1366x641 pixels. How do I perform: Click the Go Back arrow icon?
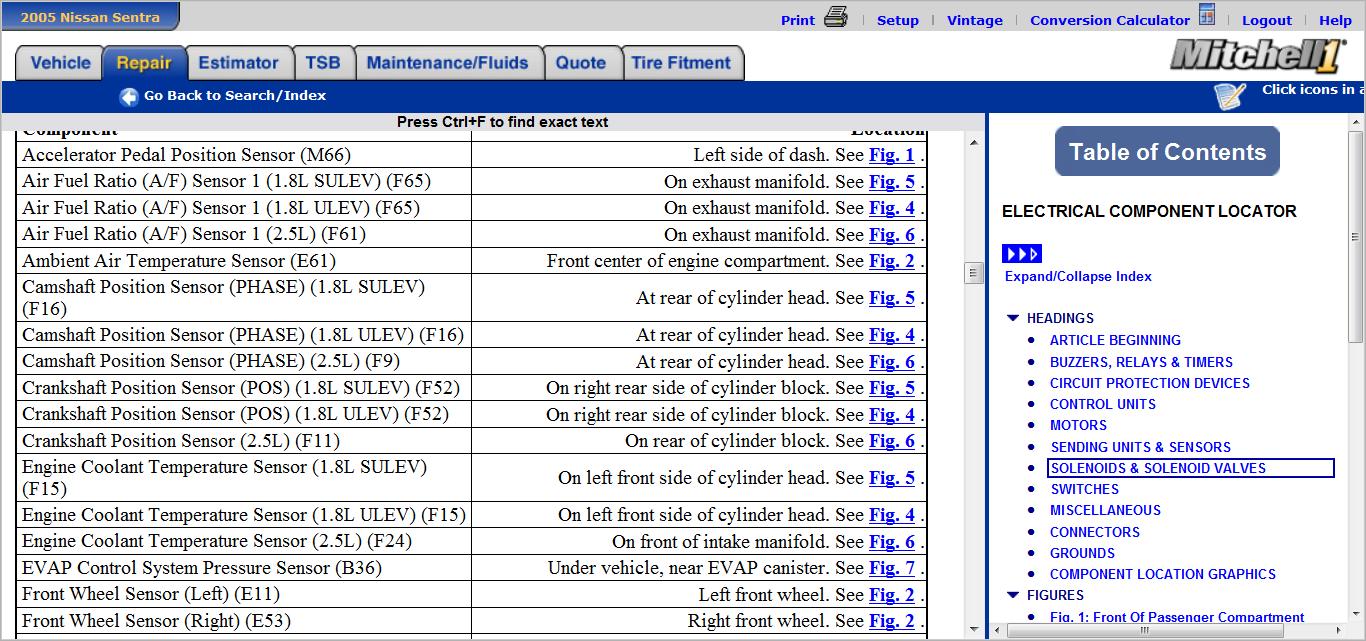129,97
